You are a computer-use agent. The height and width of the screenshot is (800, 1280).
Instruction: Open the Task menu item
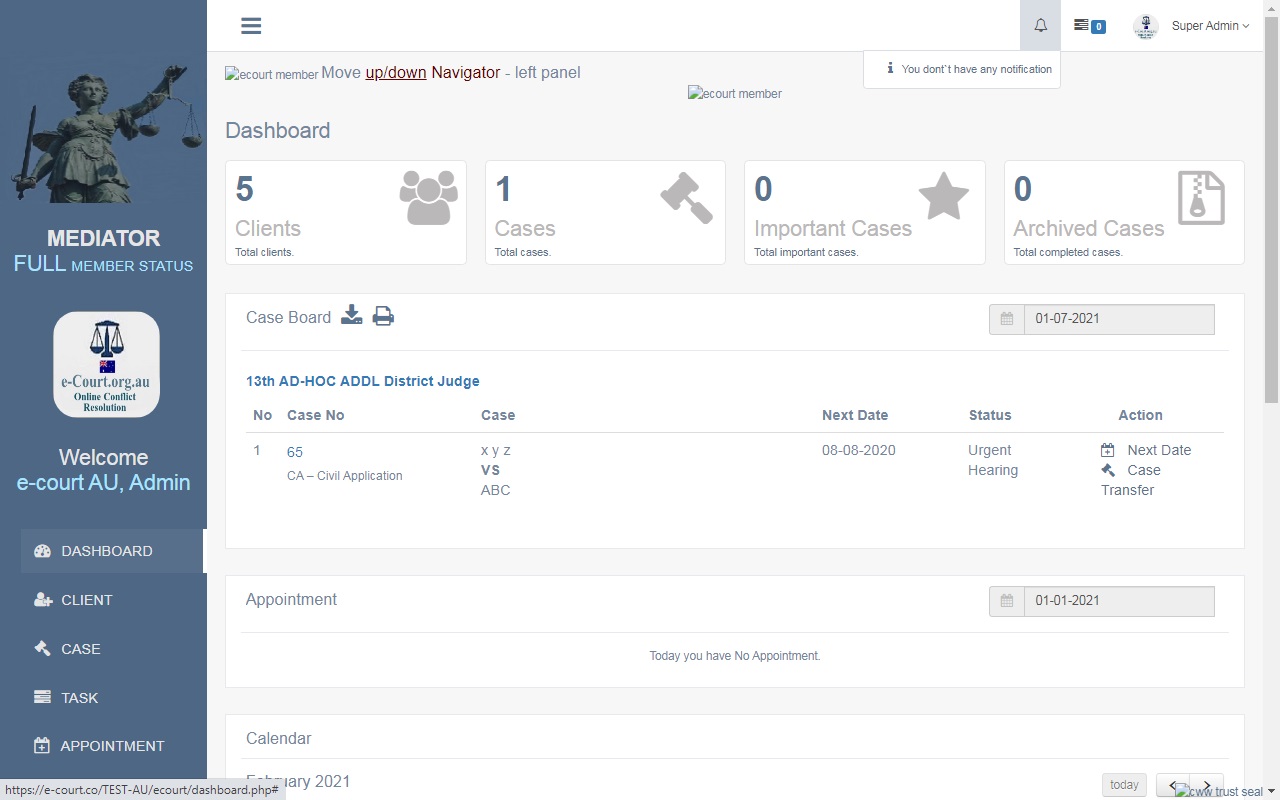click(79, 698)
